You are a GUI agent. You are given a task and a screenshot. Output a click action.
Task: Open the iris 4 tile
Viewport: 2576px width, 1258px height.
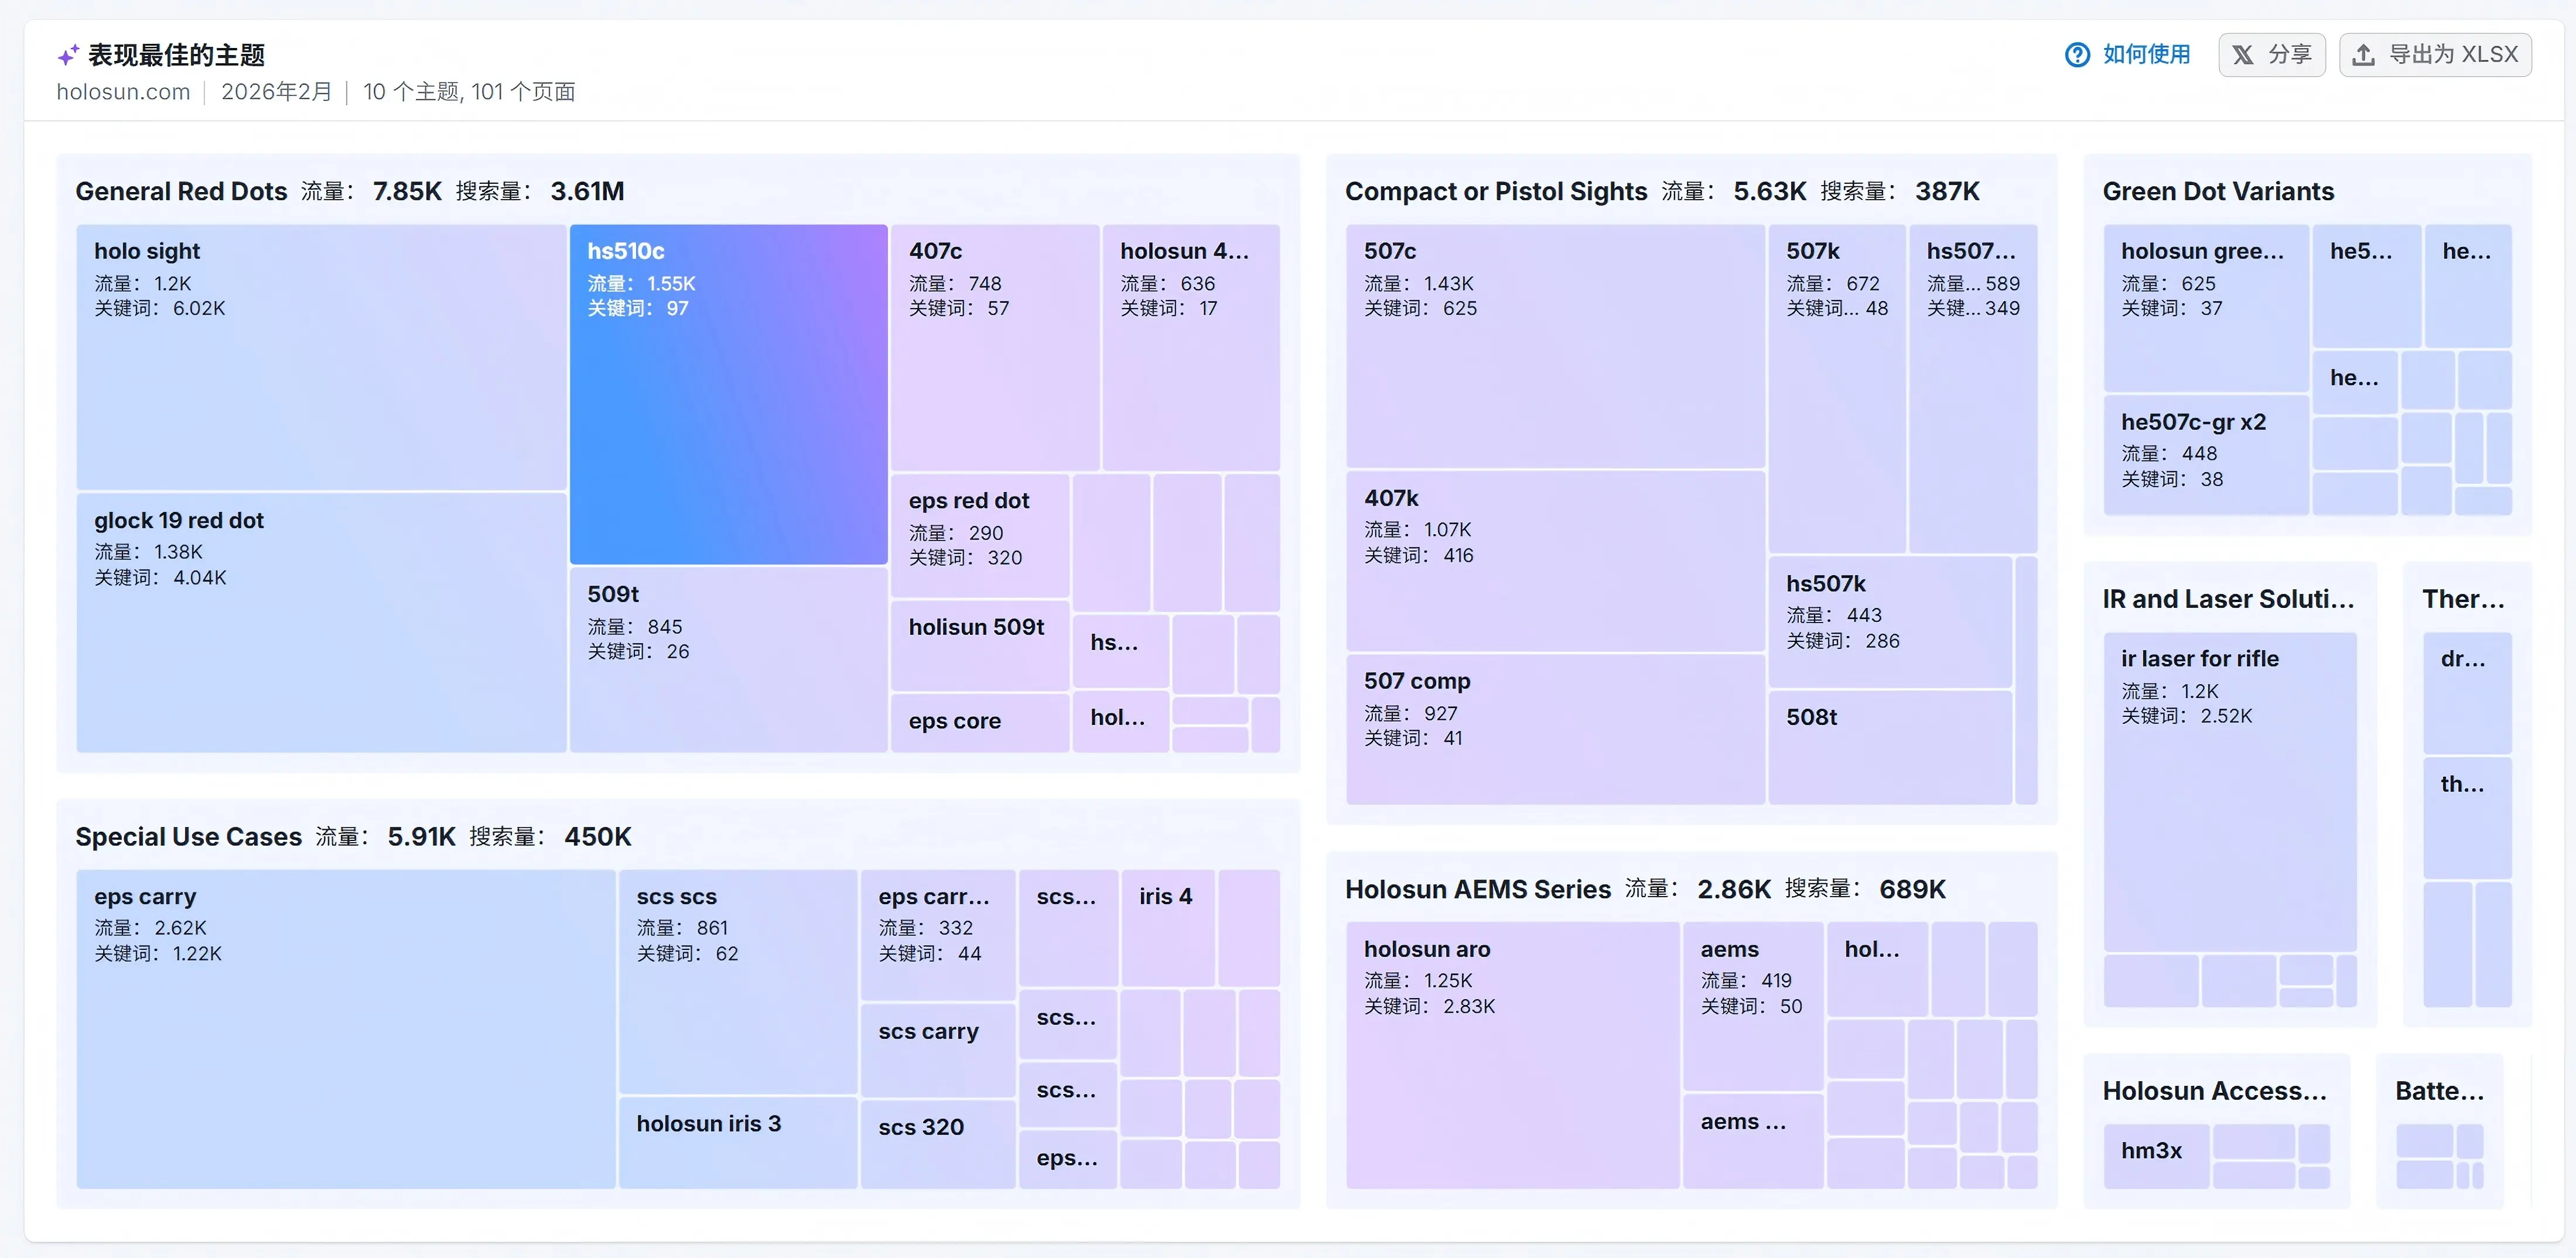(1168, 928)
